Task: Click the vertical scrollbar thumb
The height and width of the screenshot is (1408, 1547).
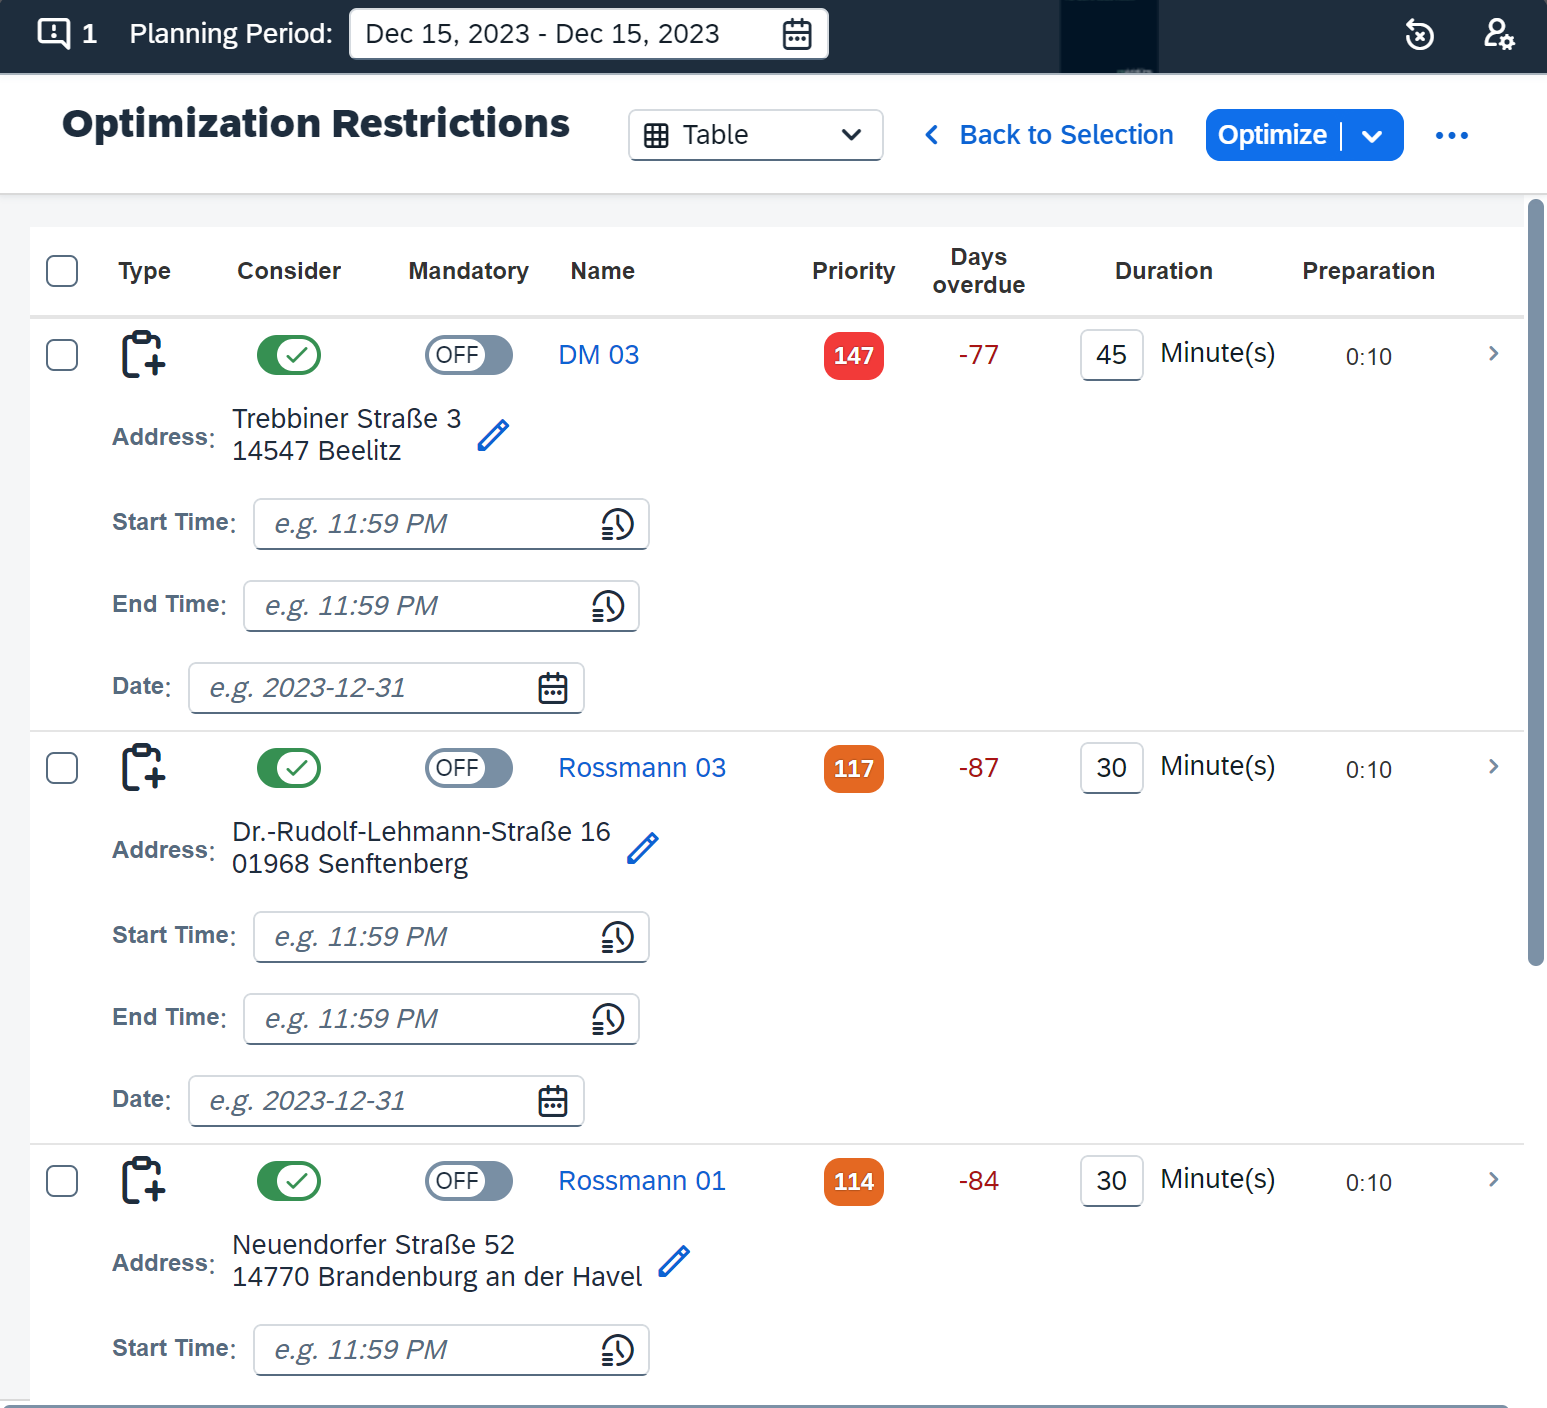Action: point(1536,582)
